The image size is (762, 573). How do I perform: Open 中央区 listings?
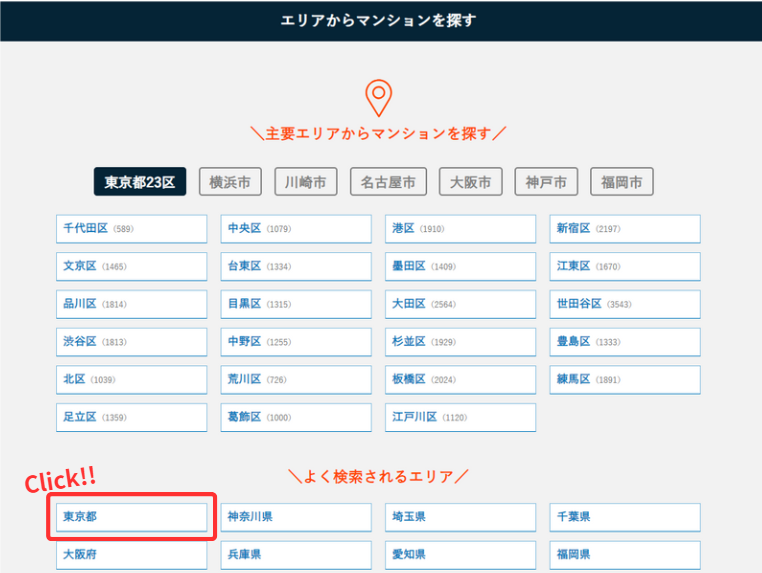point(296,229)
